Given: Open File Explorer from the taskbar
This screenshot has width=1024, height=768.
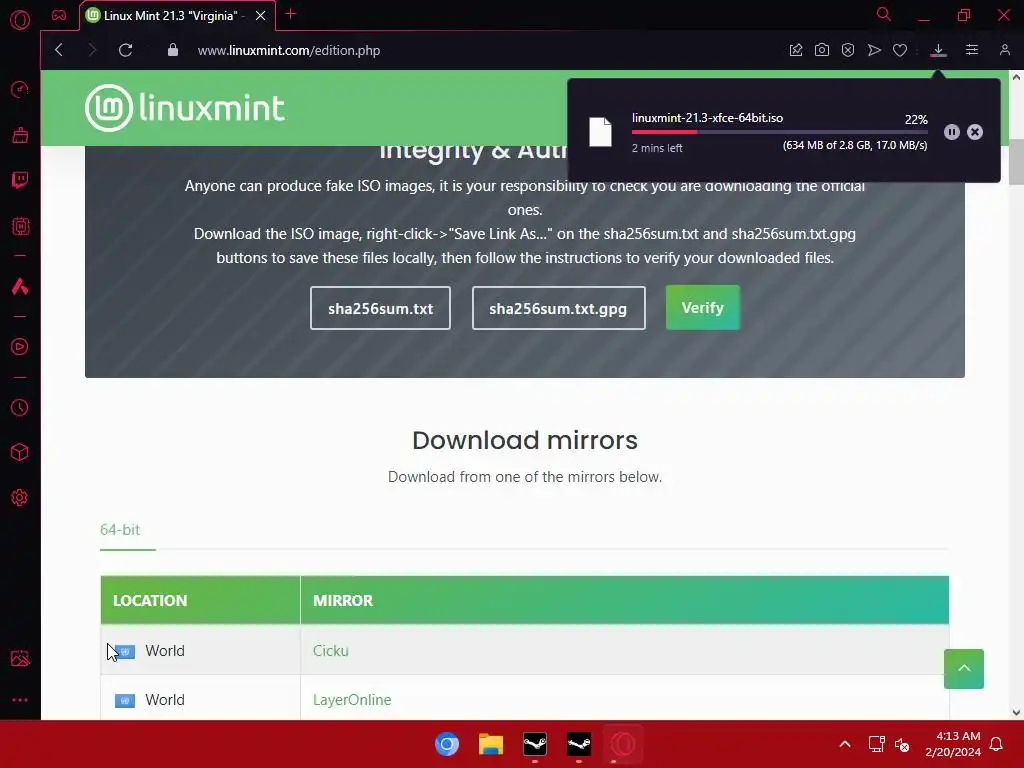Looking at the screenshot, I should [x=490, y=744].
